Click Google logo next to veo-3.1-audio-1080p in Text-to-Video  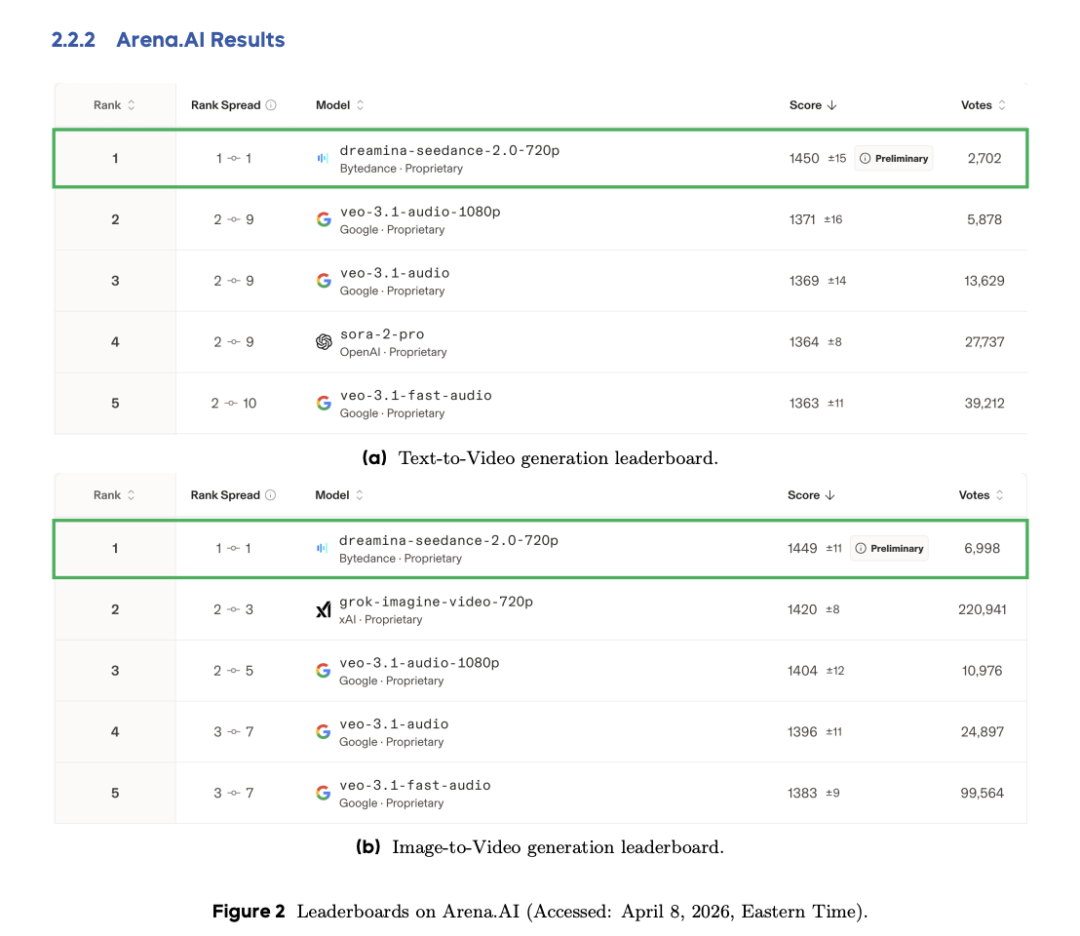pos(323,219)
